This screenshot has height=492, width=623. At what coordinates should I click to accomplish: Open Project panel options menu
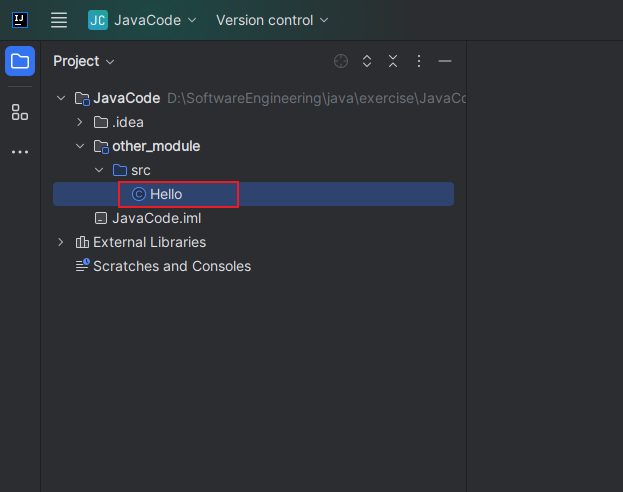(419, 61)
